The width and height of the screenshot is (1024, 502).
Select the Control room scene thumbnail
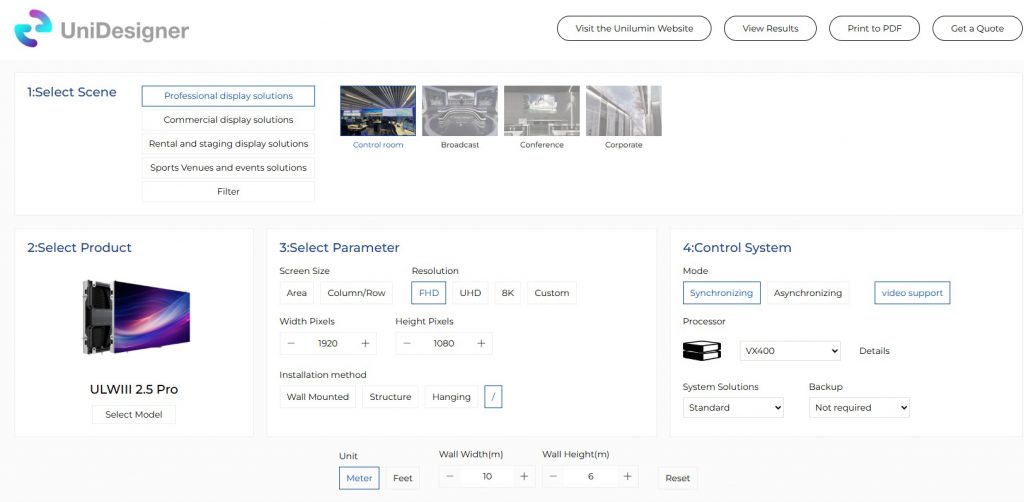point(378,111)
